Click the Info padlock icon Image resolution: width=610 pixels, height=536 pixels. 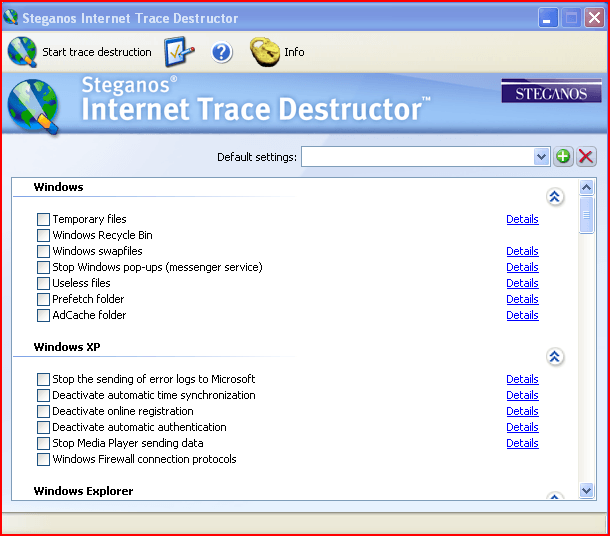tap(265, 52)
